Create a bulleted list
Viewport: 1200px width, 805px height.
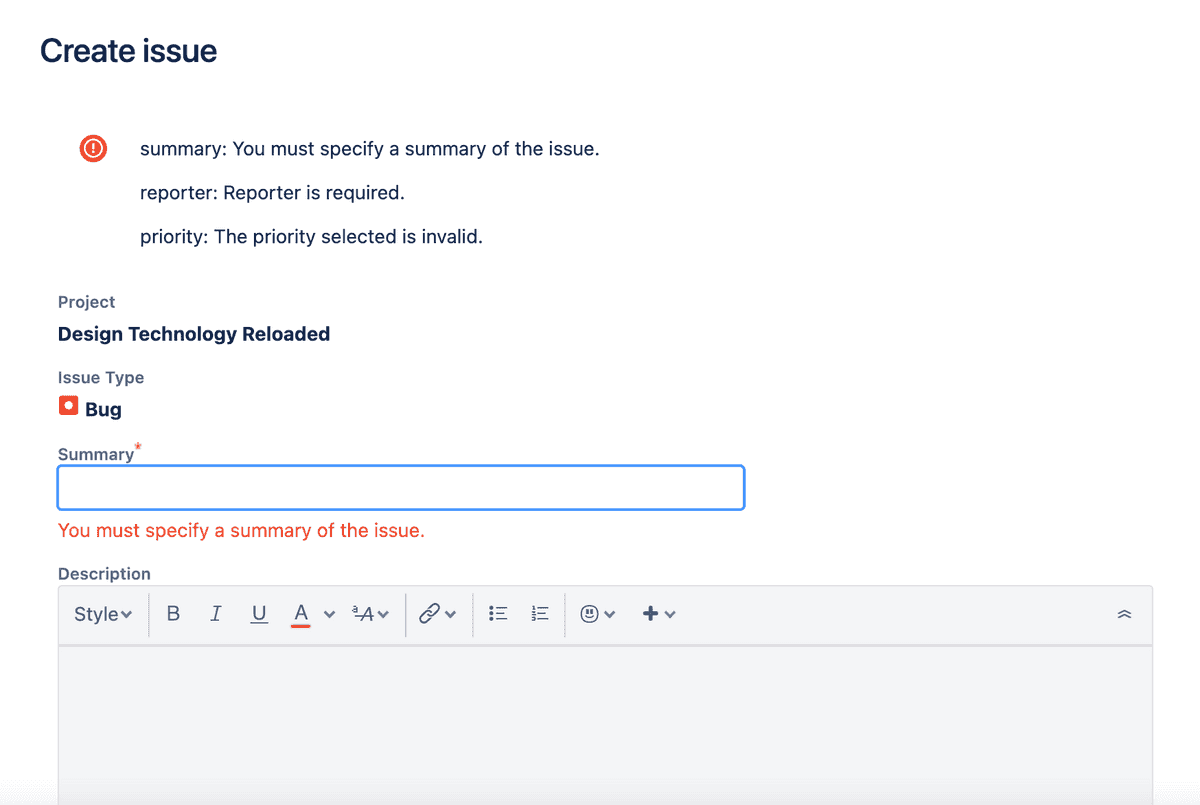point(497,613)
